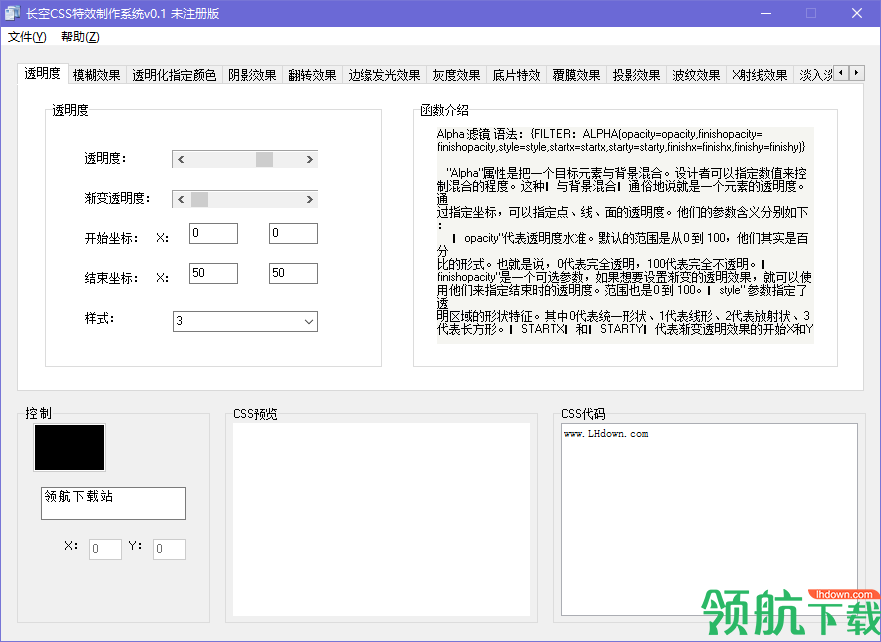Click the 函数介绍 description text box
The width and height of the screenshot is (881, 642).
pyautogui.click(x=625, y=235)
